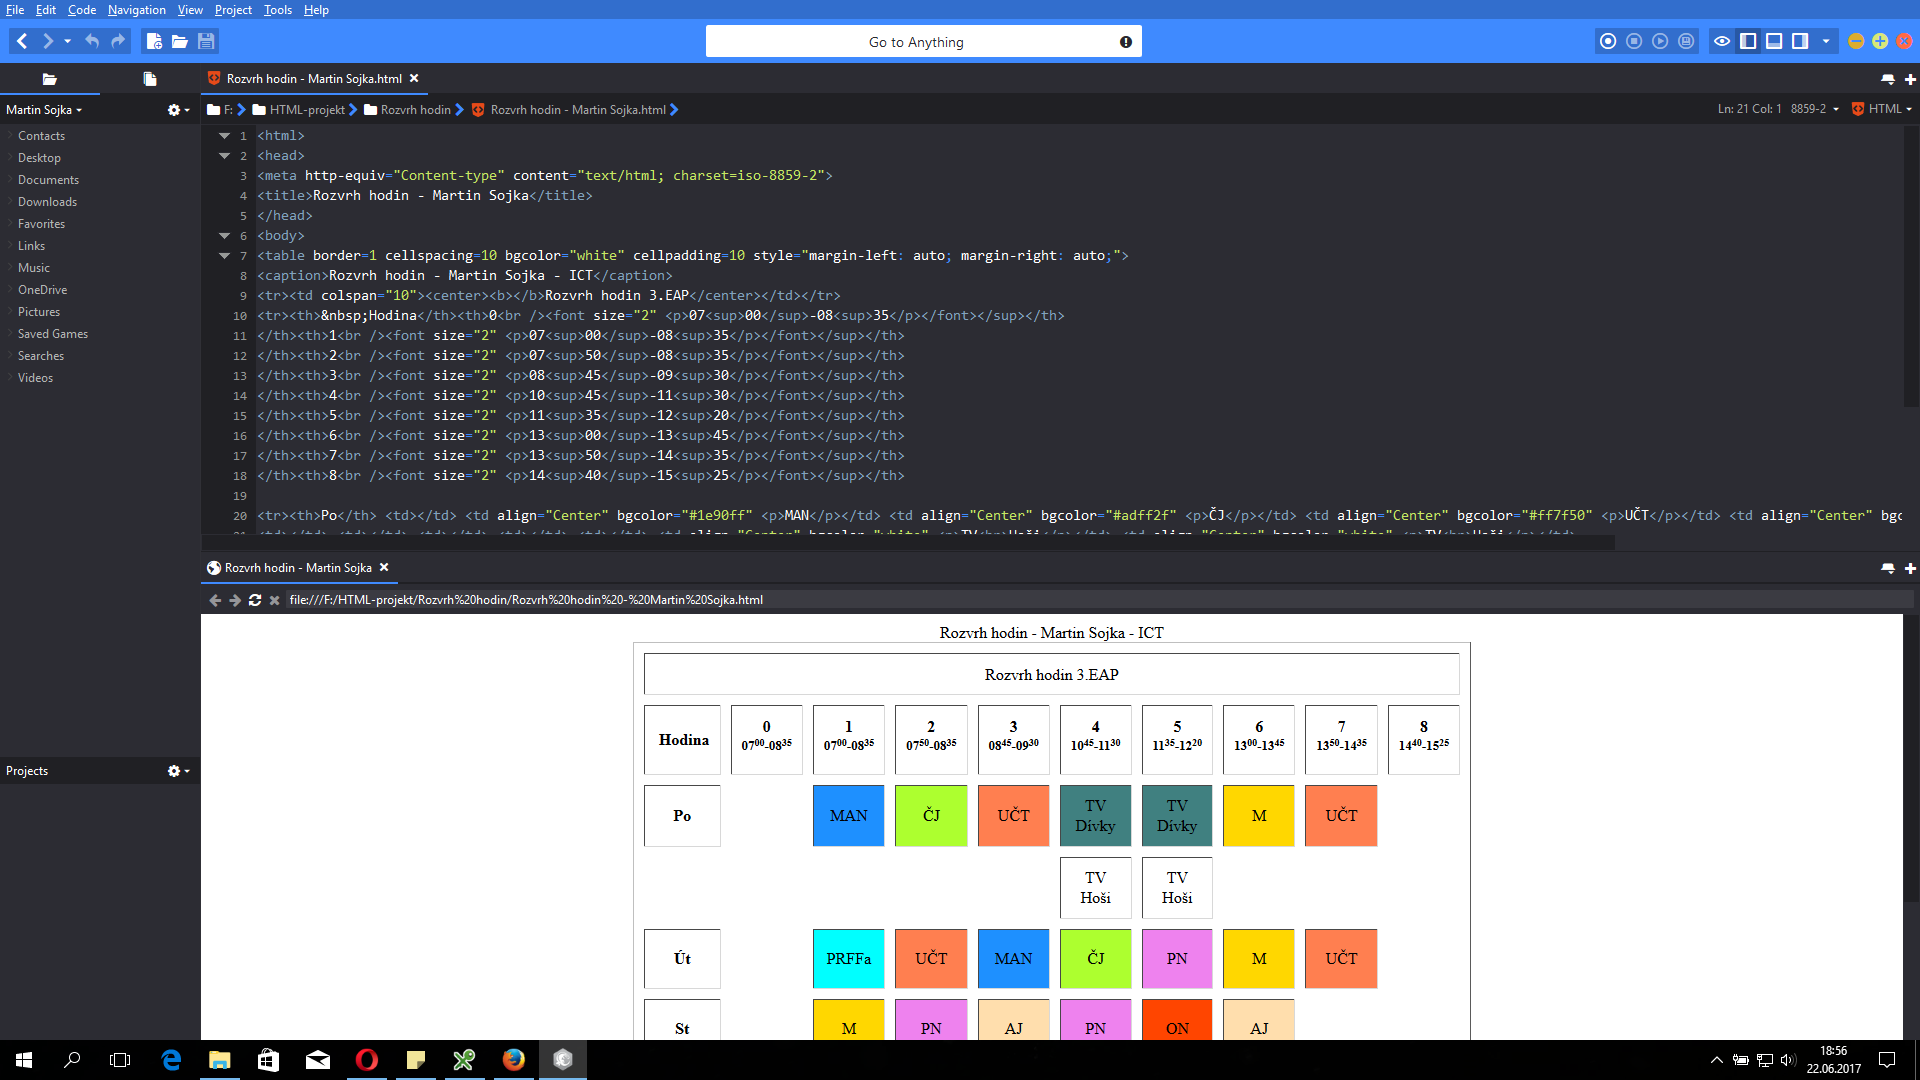Click the Go to Anything search box
1920x1080 pixels.
(915, 42)
